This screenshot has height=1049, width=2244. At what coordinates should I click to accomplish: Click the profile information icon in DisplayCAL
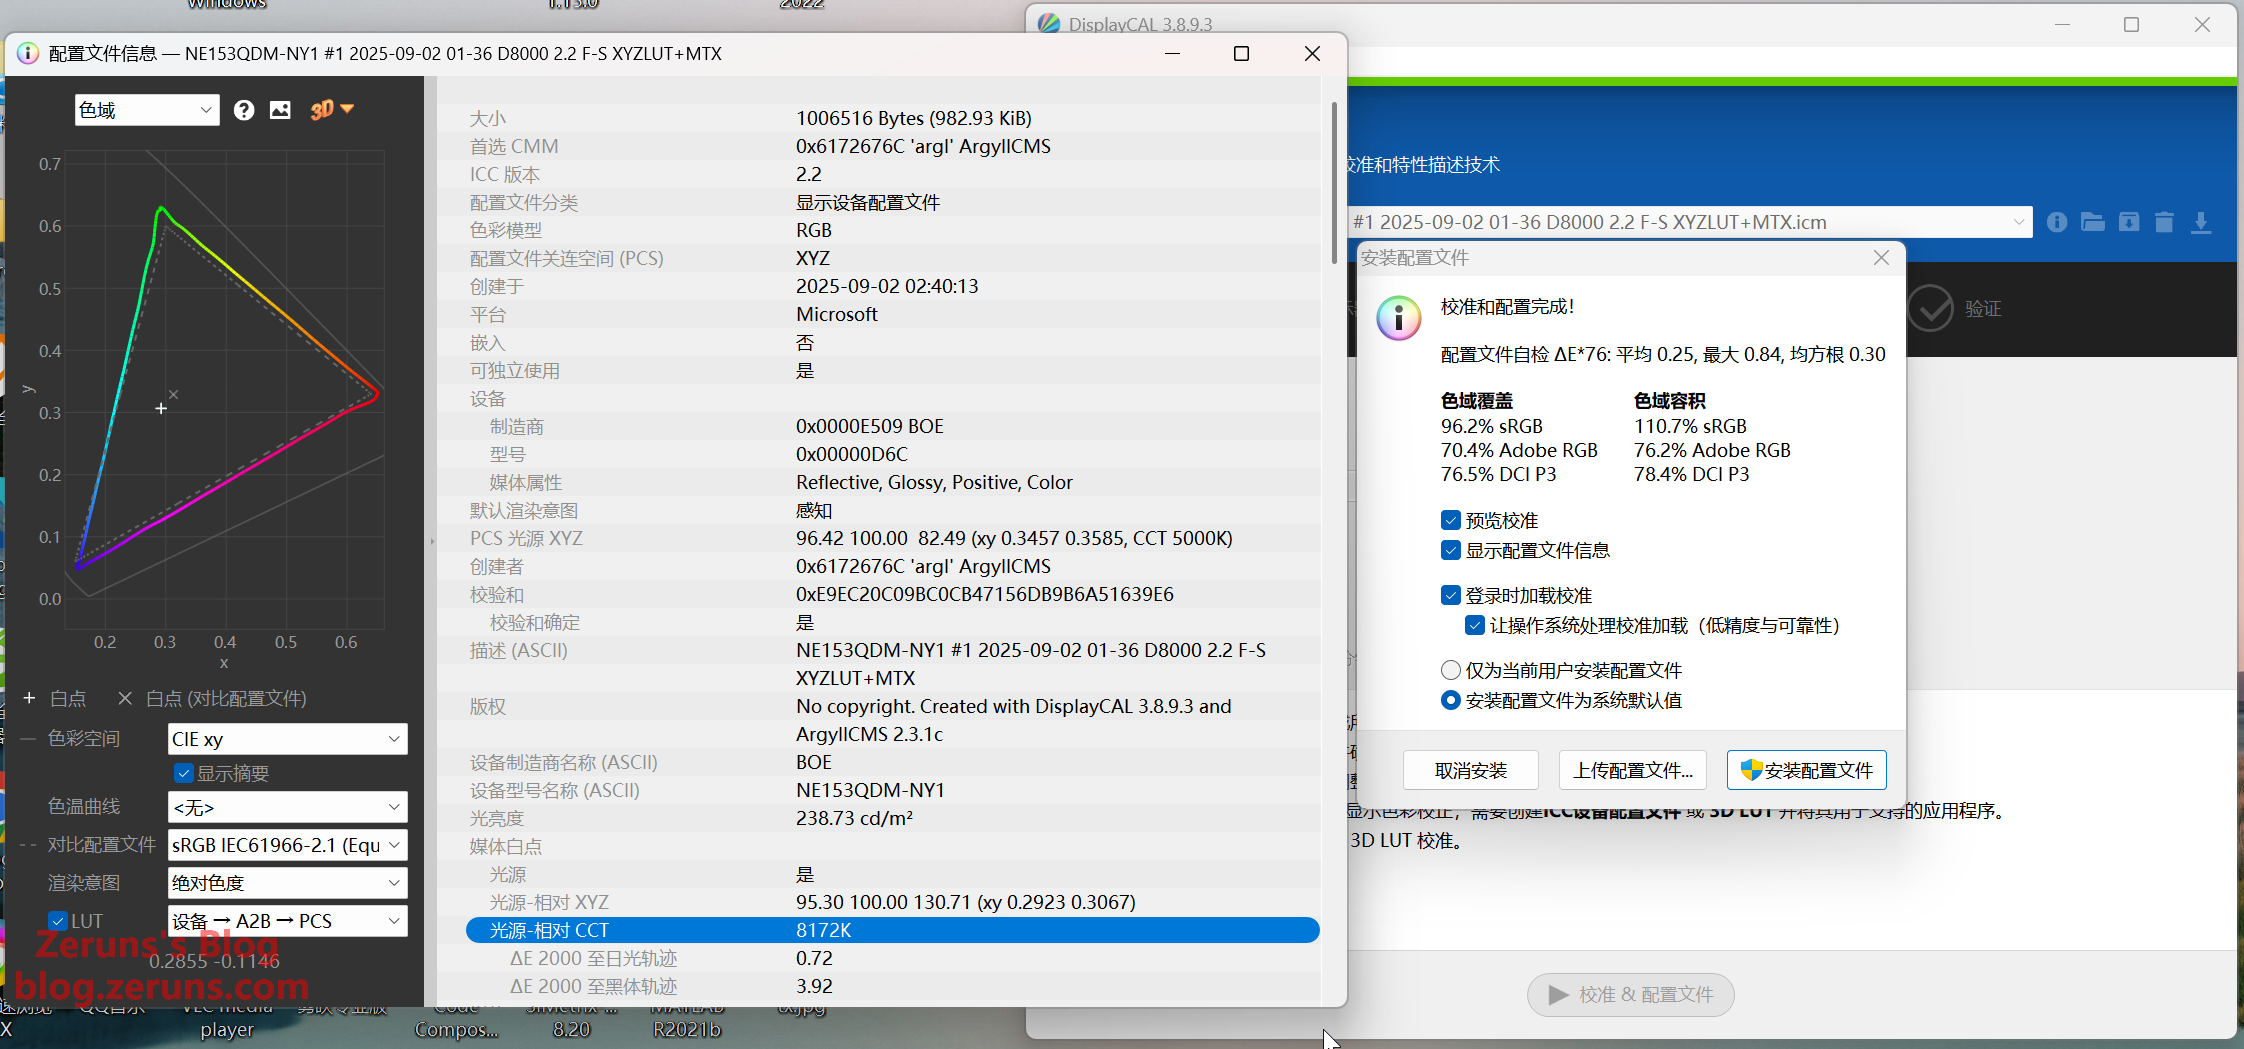(2056, 222)
